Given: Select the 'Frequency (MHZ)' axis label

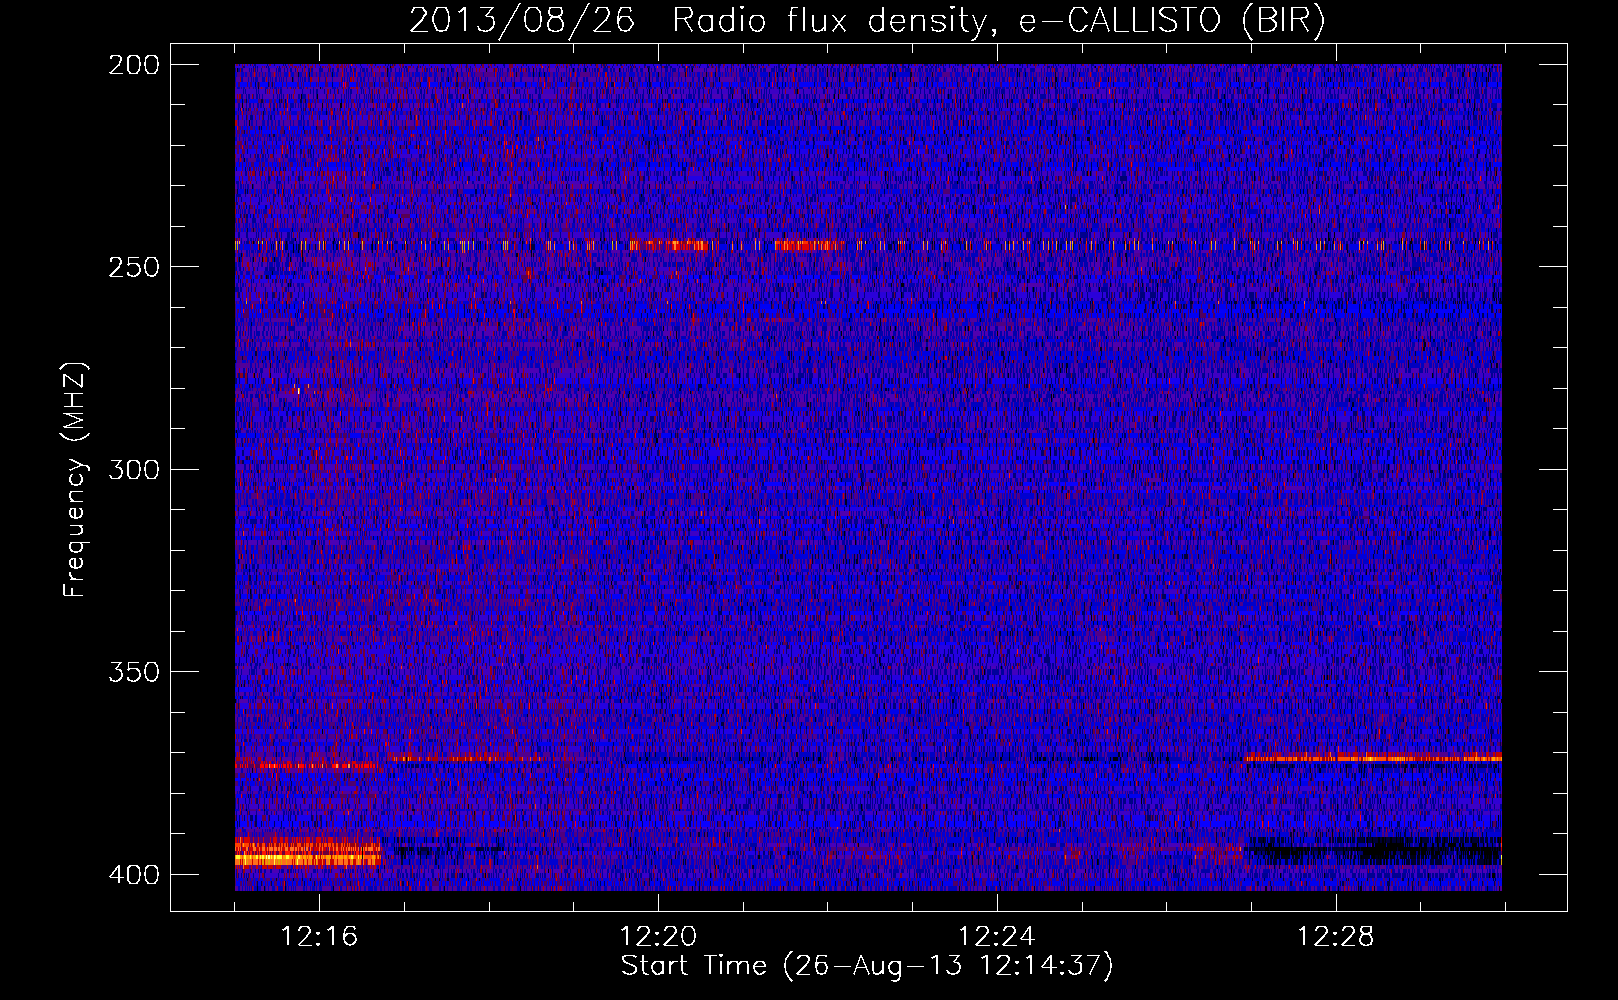Looking at the screenshot, I should click(x=75, y=480).
